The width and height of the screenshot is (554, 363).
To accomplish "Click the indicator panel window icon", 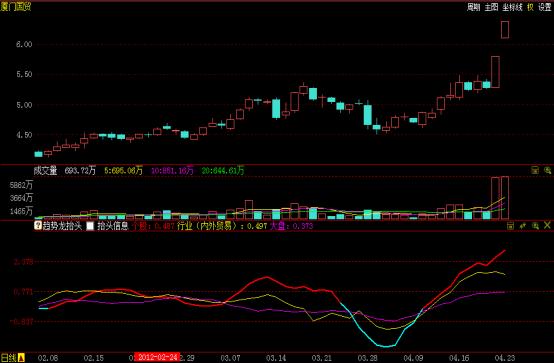I will click(510, 225).
